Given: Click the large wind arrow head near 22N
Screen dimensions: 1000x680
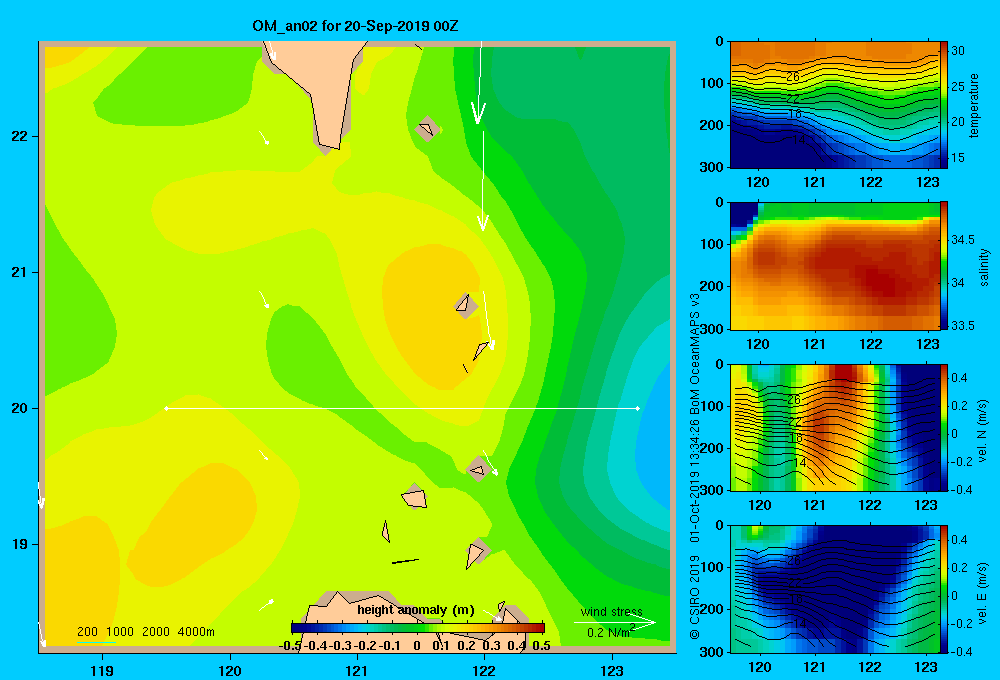Looking at the screenshot, I should tap(478, 112).
